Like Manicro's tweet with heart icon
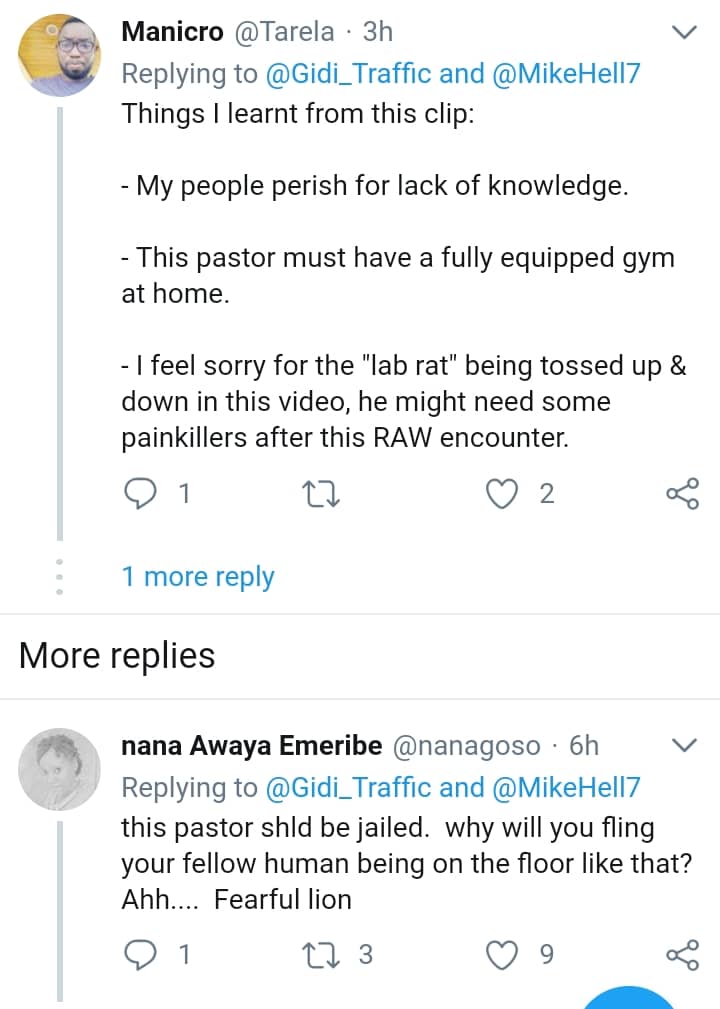The height and width of the screenshot is (1009, 720). tap(500, 494)
